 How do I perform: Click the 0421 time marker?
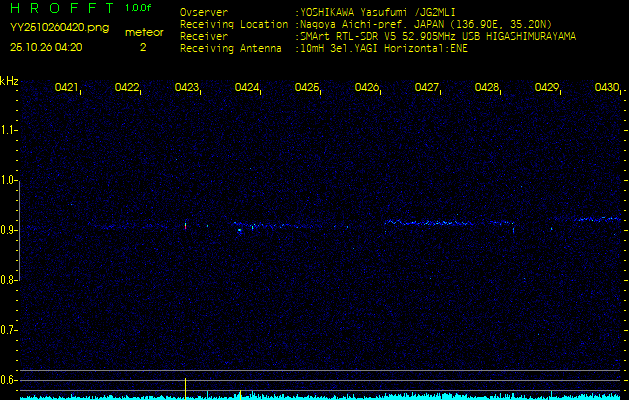coord(67,88)
